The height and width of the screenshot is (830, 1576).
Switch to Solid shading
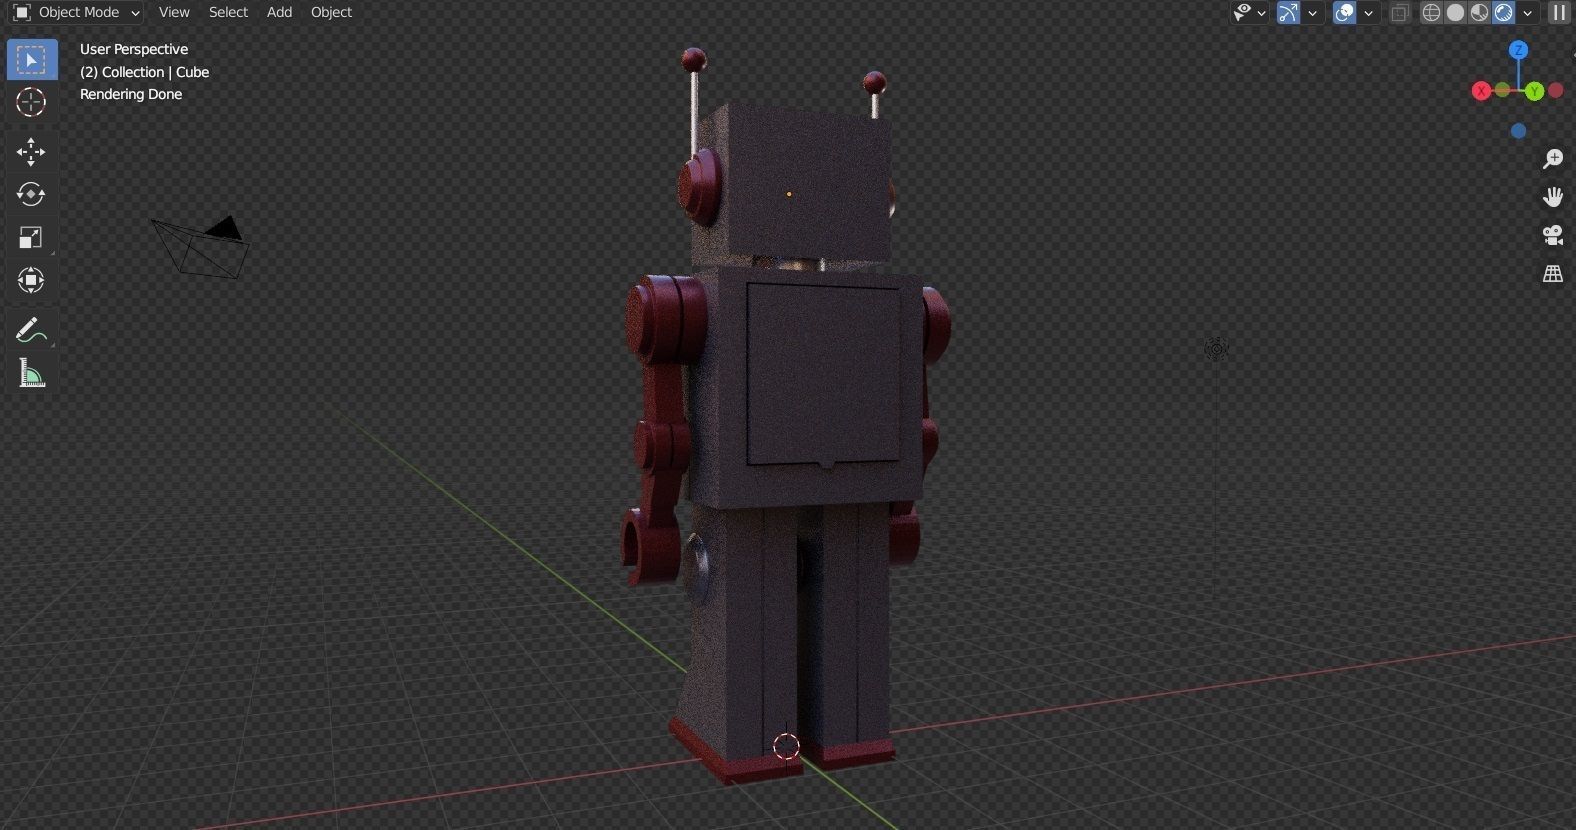pos(1456,12)
